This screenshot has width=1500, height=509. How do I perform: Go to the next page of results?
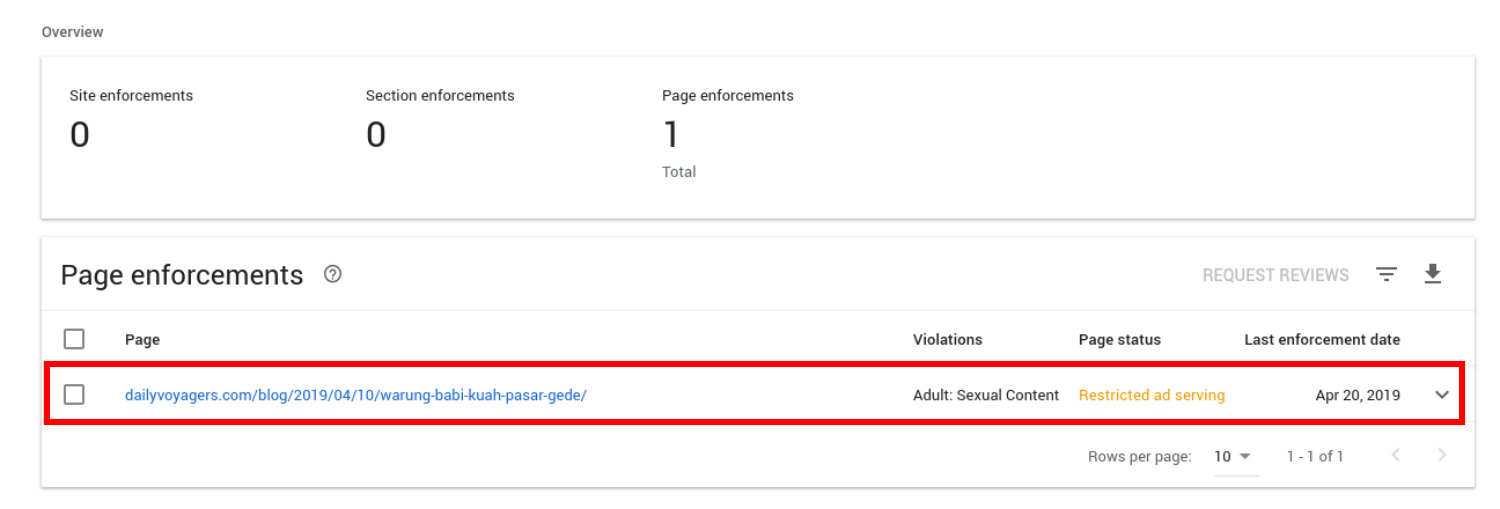(x=1441, y=456)
